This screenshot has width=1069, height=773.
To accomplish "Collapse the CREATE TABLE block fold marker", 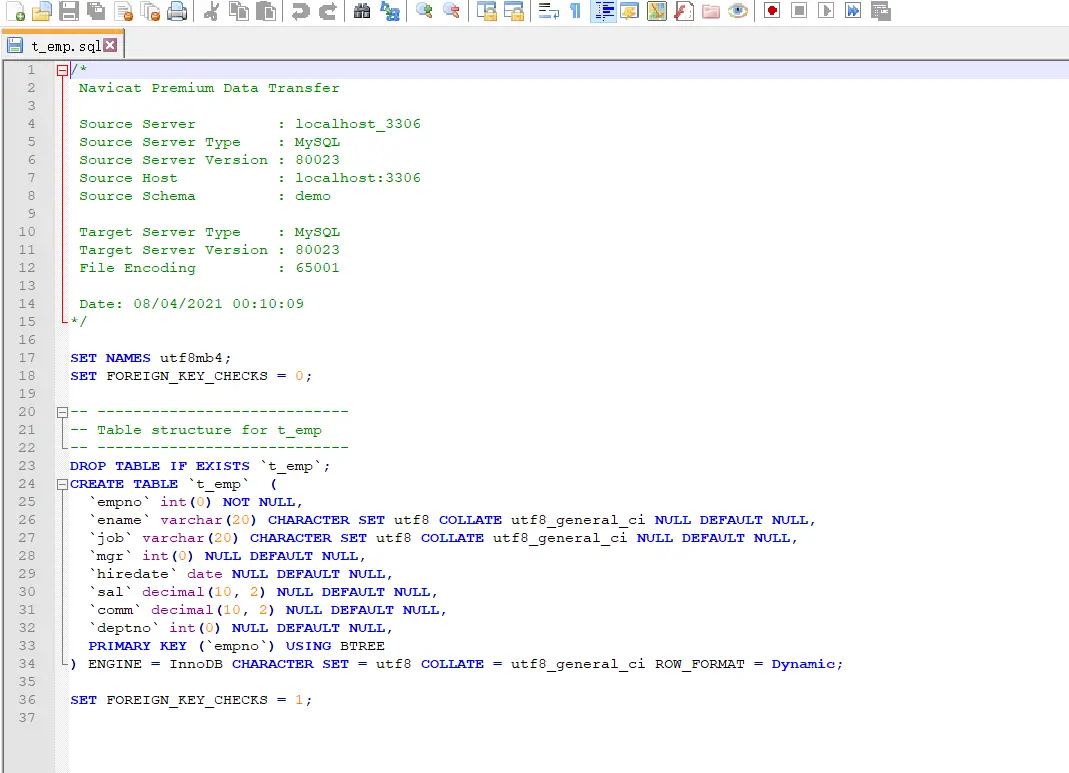I will (x=62, y=484).
